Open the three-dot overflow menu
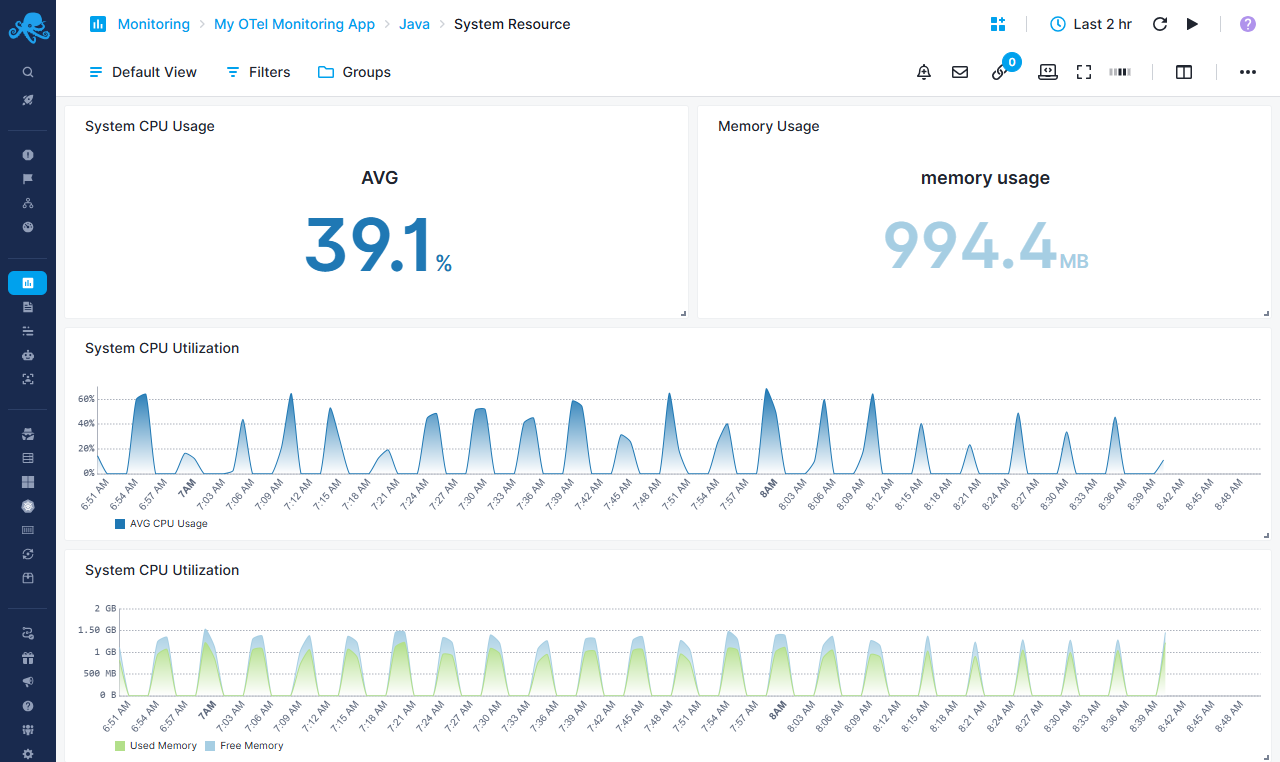 click(1247, 71)
